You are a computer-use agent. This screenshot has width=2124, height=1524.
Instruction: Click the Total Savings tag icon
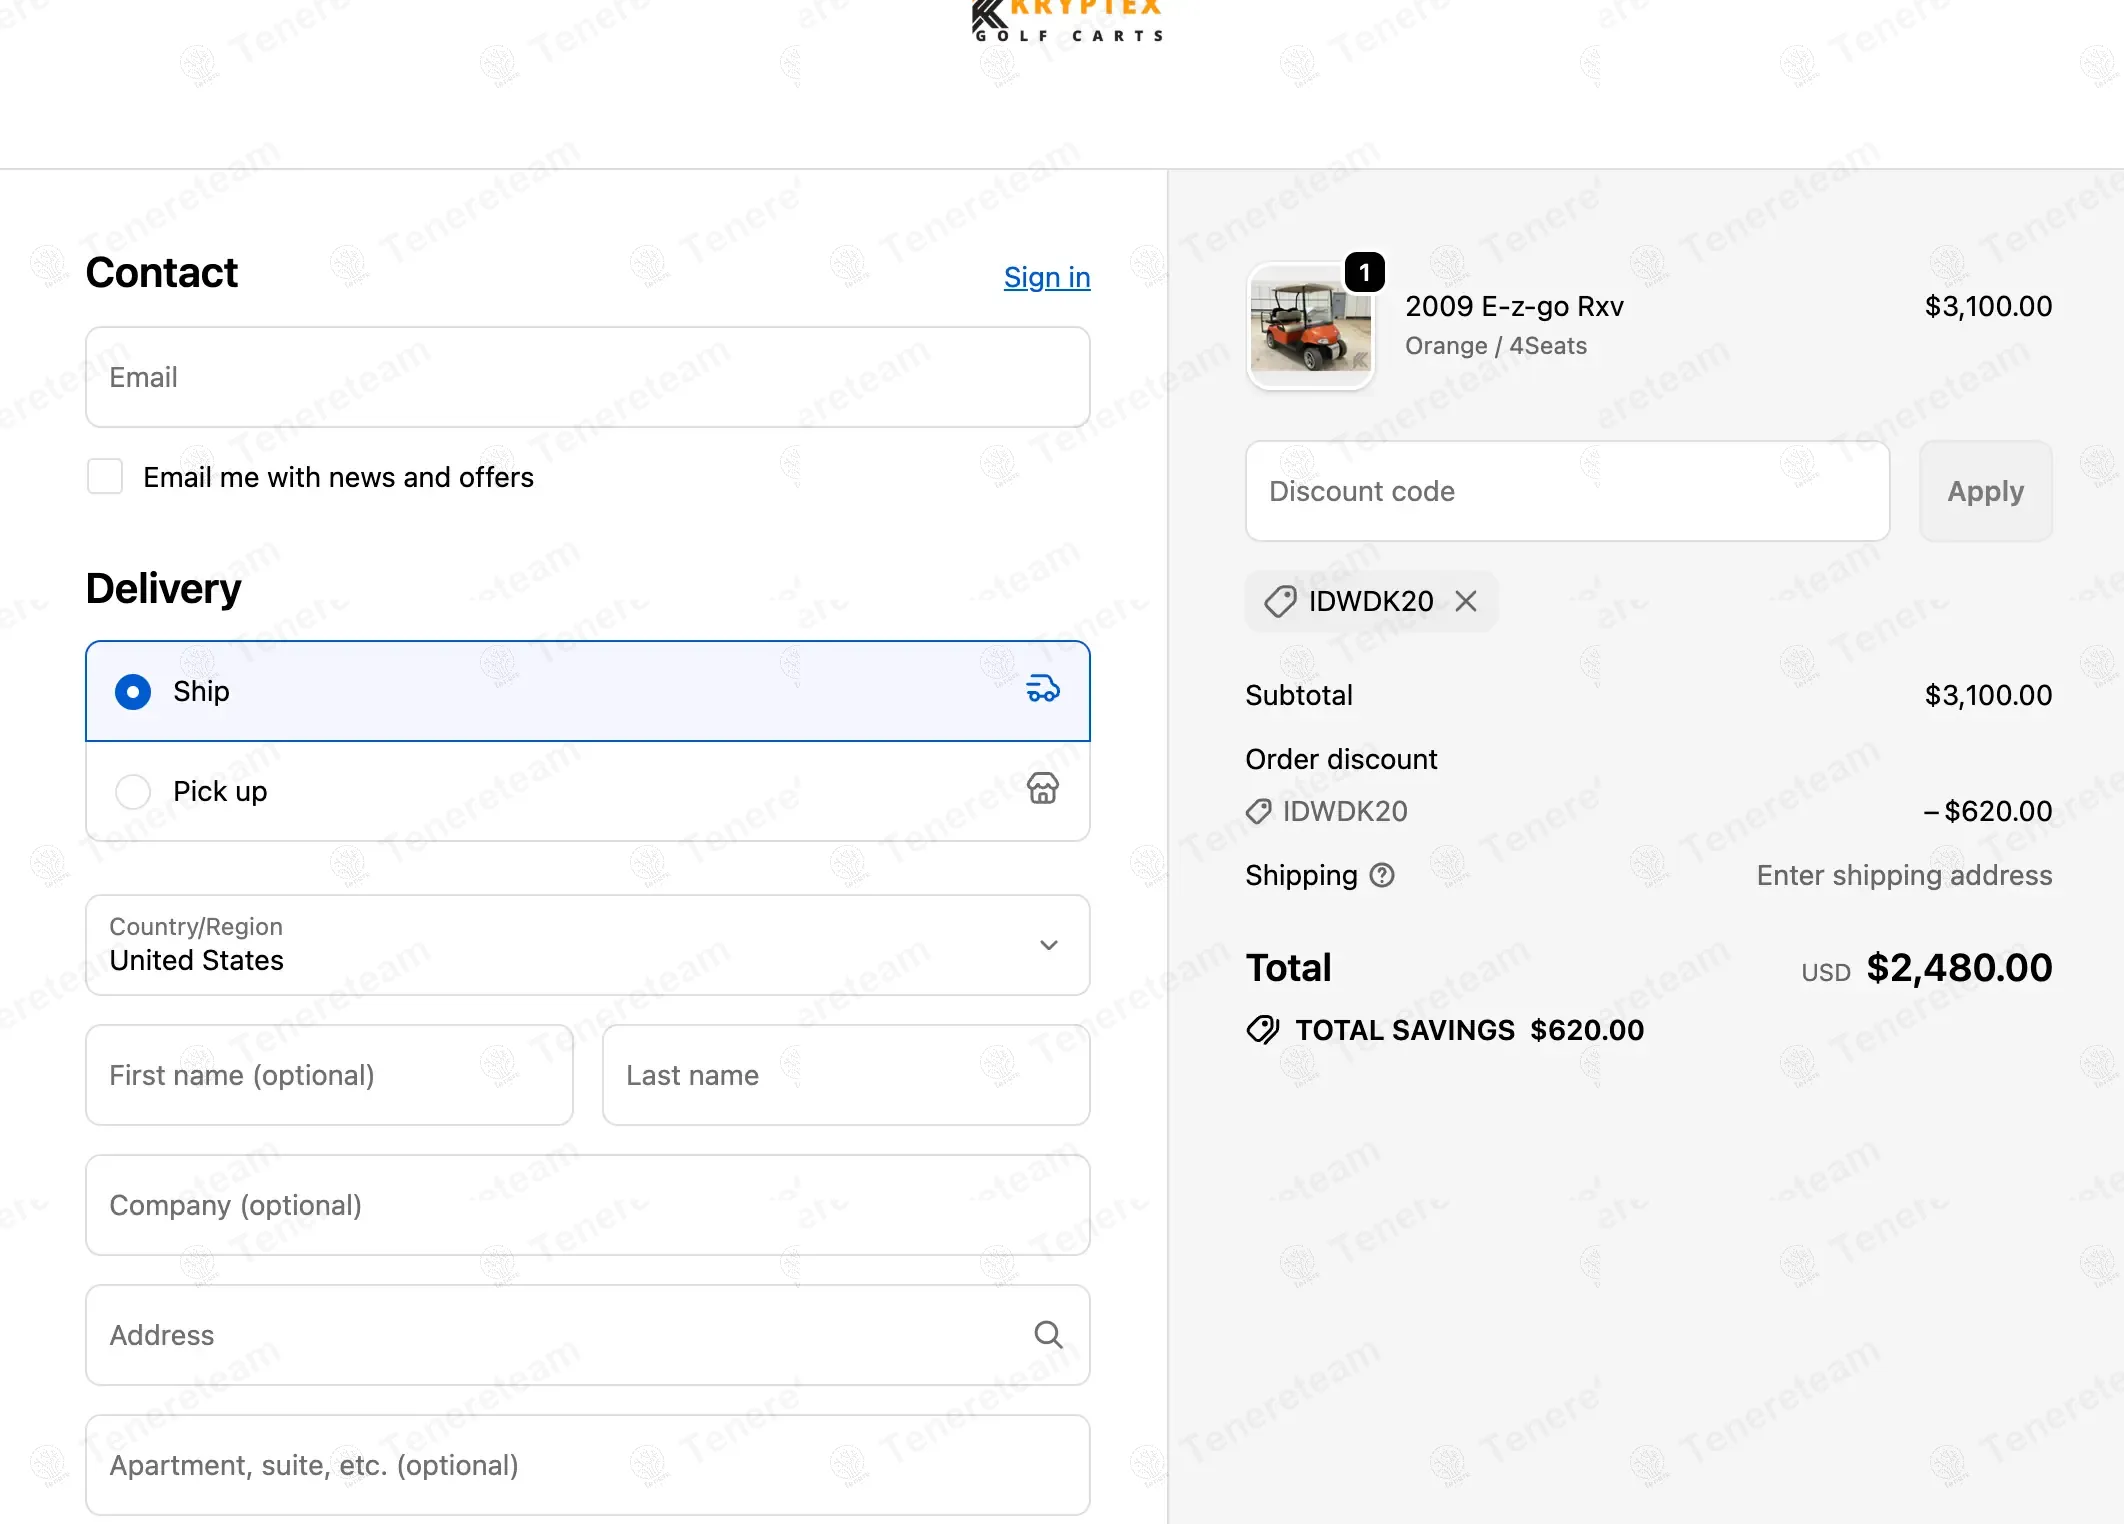1263,1029
